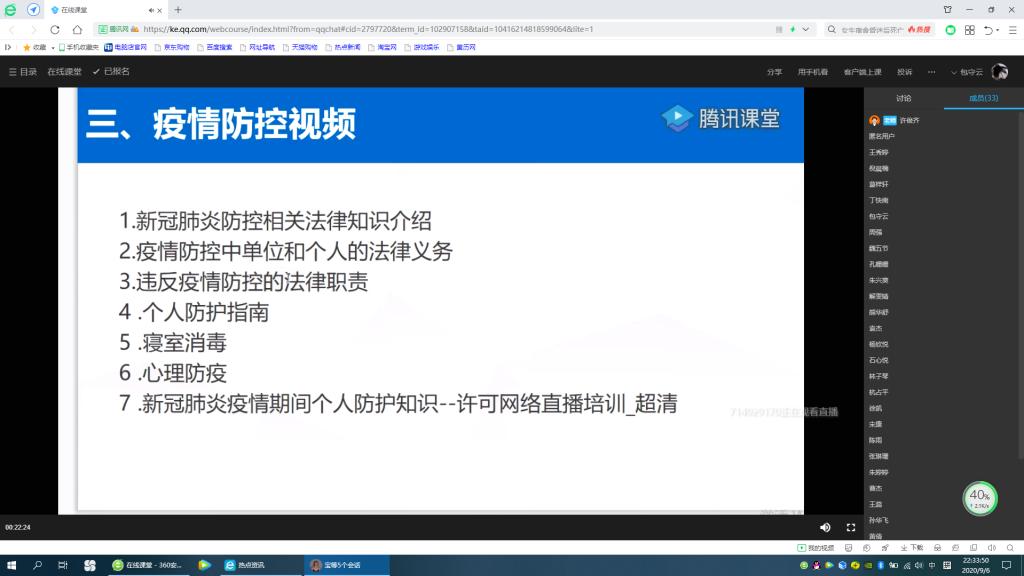Screen dimensions: 1024x576
Task: Enter fullscreen video mode
Action: tap(851, 527)
